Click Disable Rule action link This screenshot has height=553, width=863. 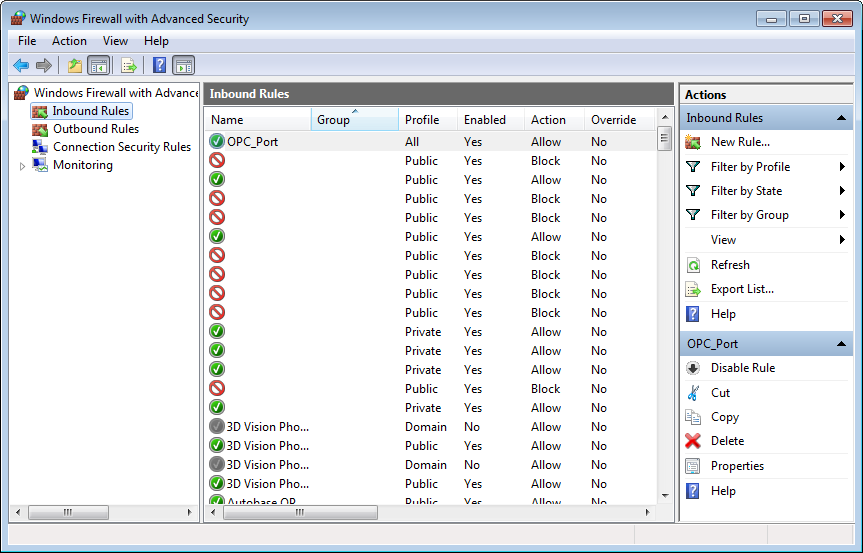743,368
